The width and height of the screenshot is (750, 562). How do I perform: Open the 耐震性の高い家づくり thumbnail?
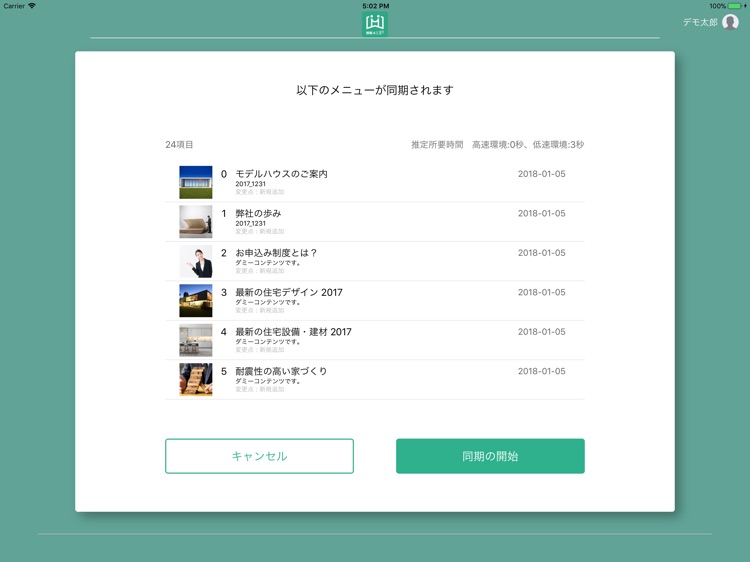(x=196, y=380)
